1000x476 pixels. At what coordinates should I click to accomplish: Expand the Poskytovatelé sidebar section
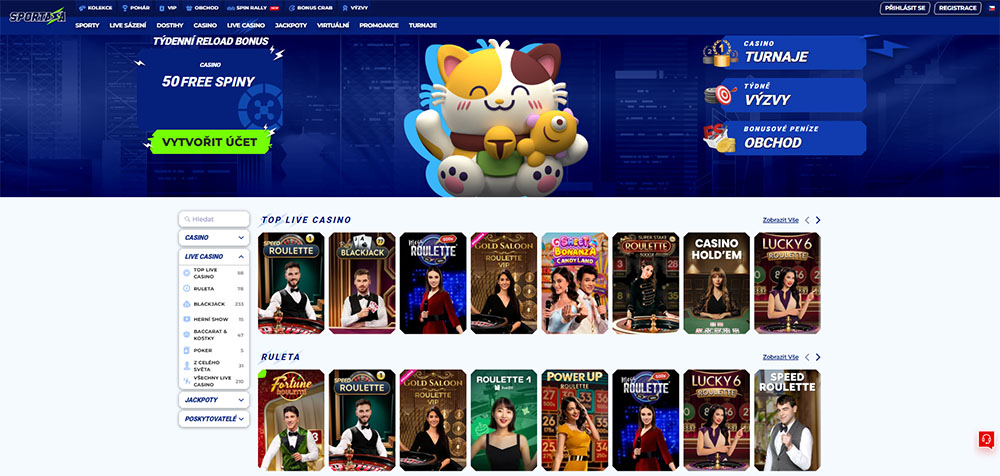pos(214,419)
